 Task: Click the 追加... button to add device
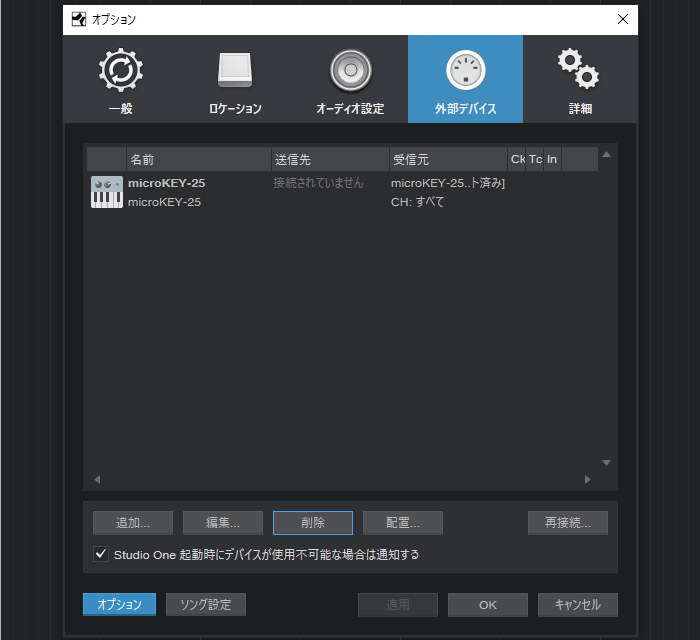[x=133, y=523]
